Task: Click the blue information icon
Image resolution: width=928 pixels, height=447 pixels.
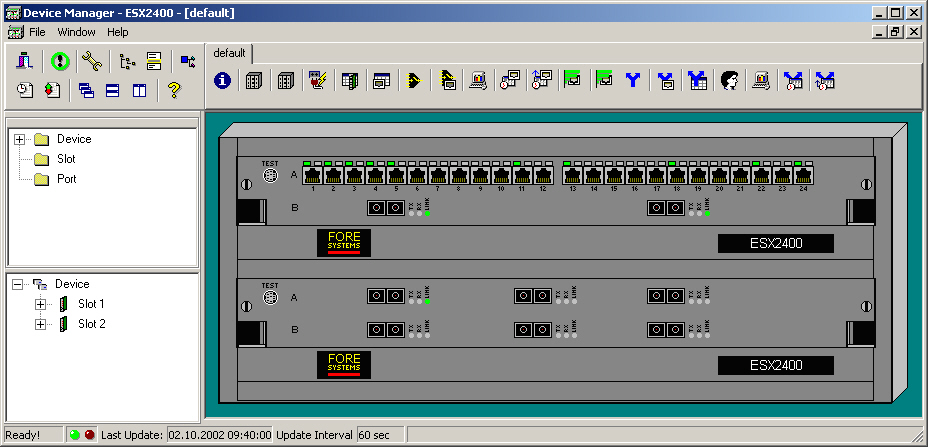Action: click(x=222, y=80)
